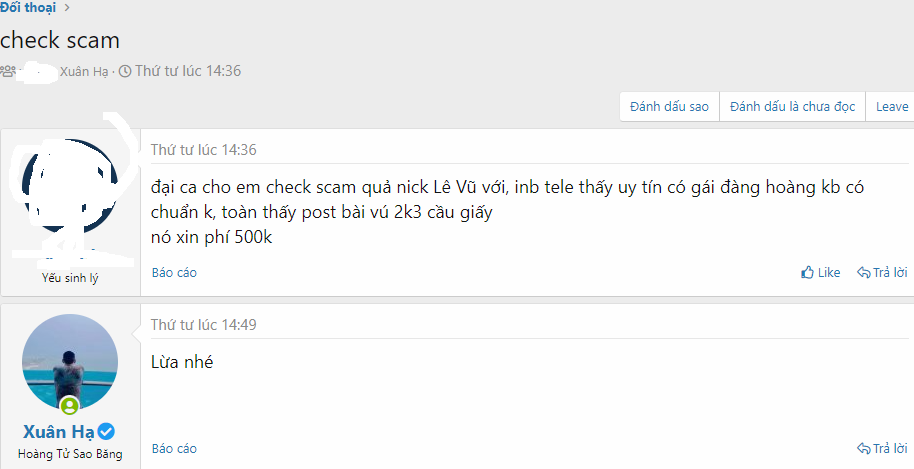914x469 pixels.
Task: Click the verified badge beside Xuân Hạ
Action: point(106,432)
